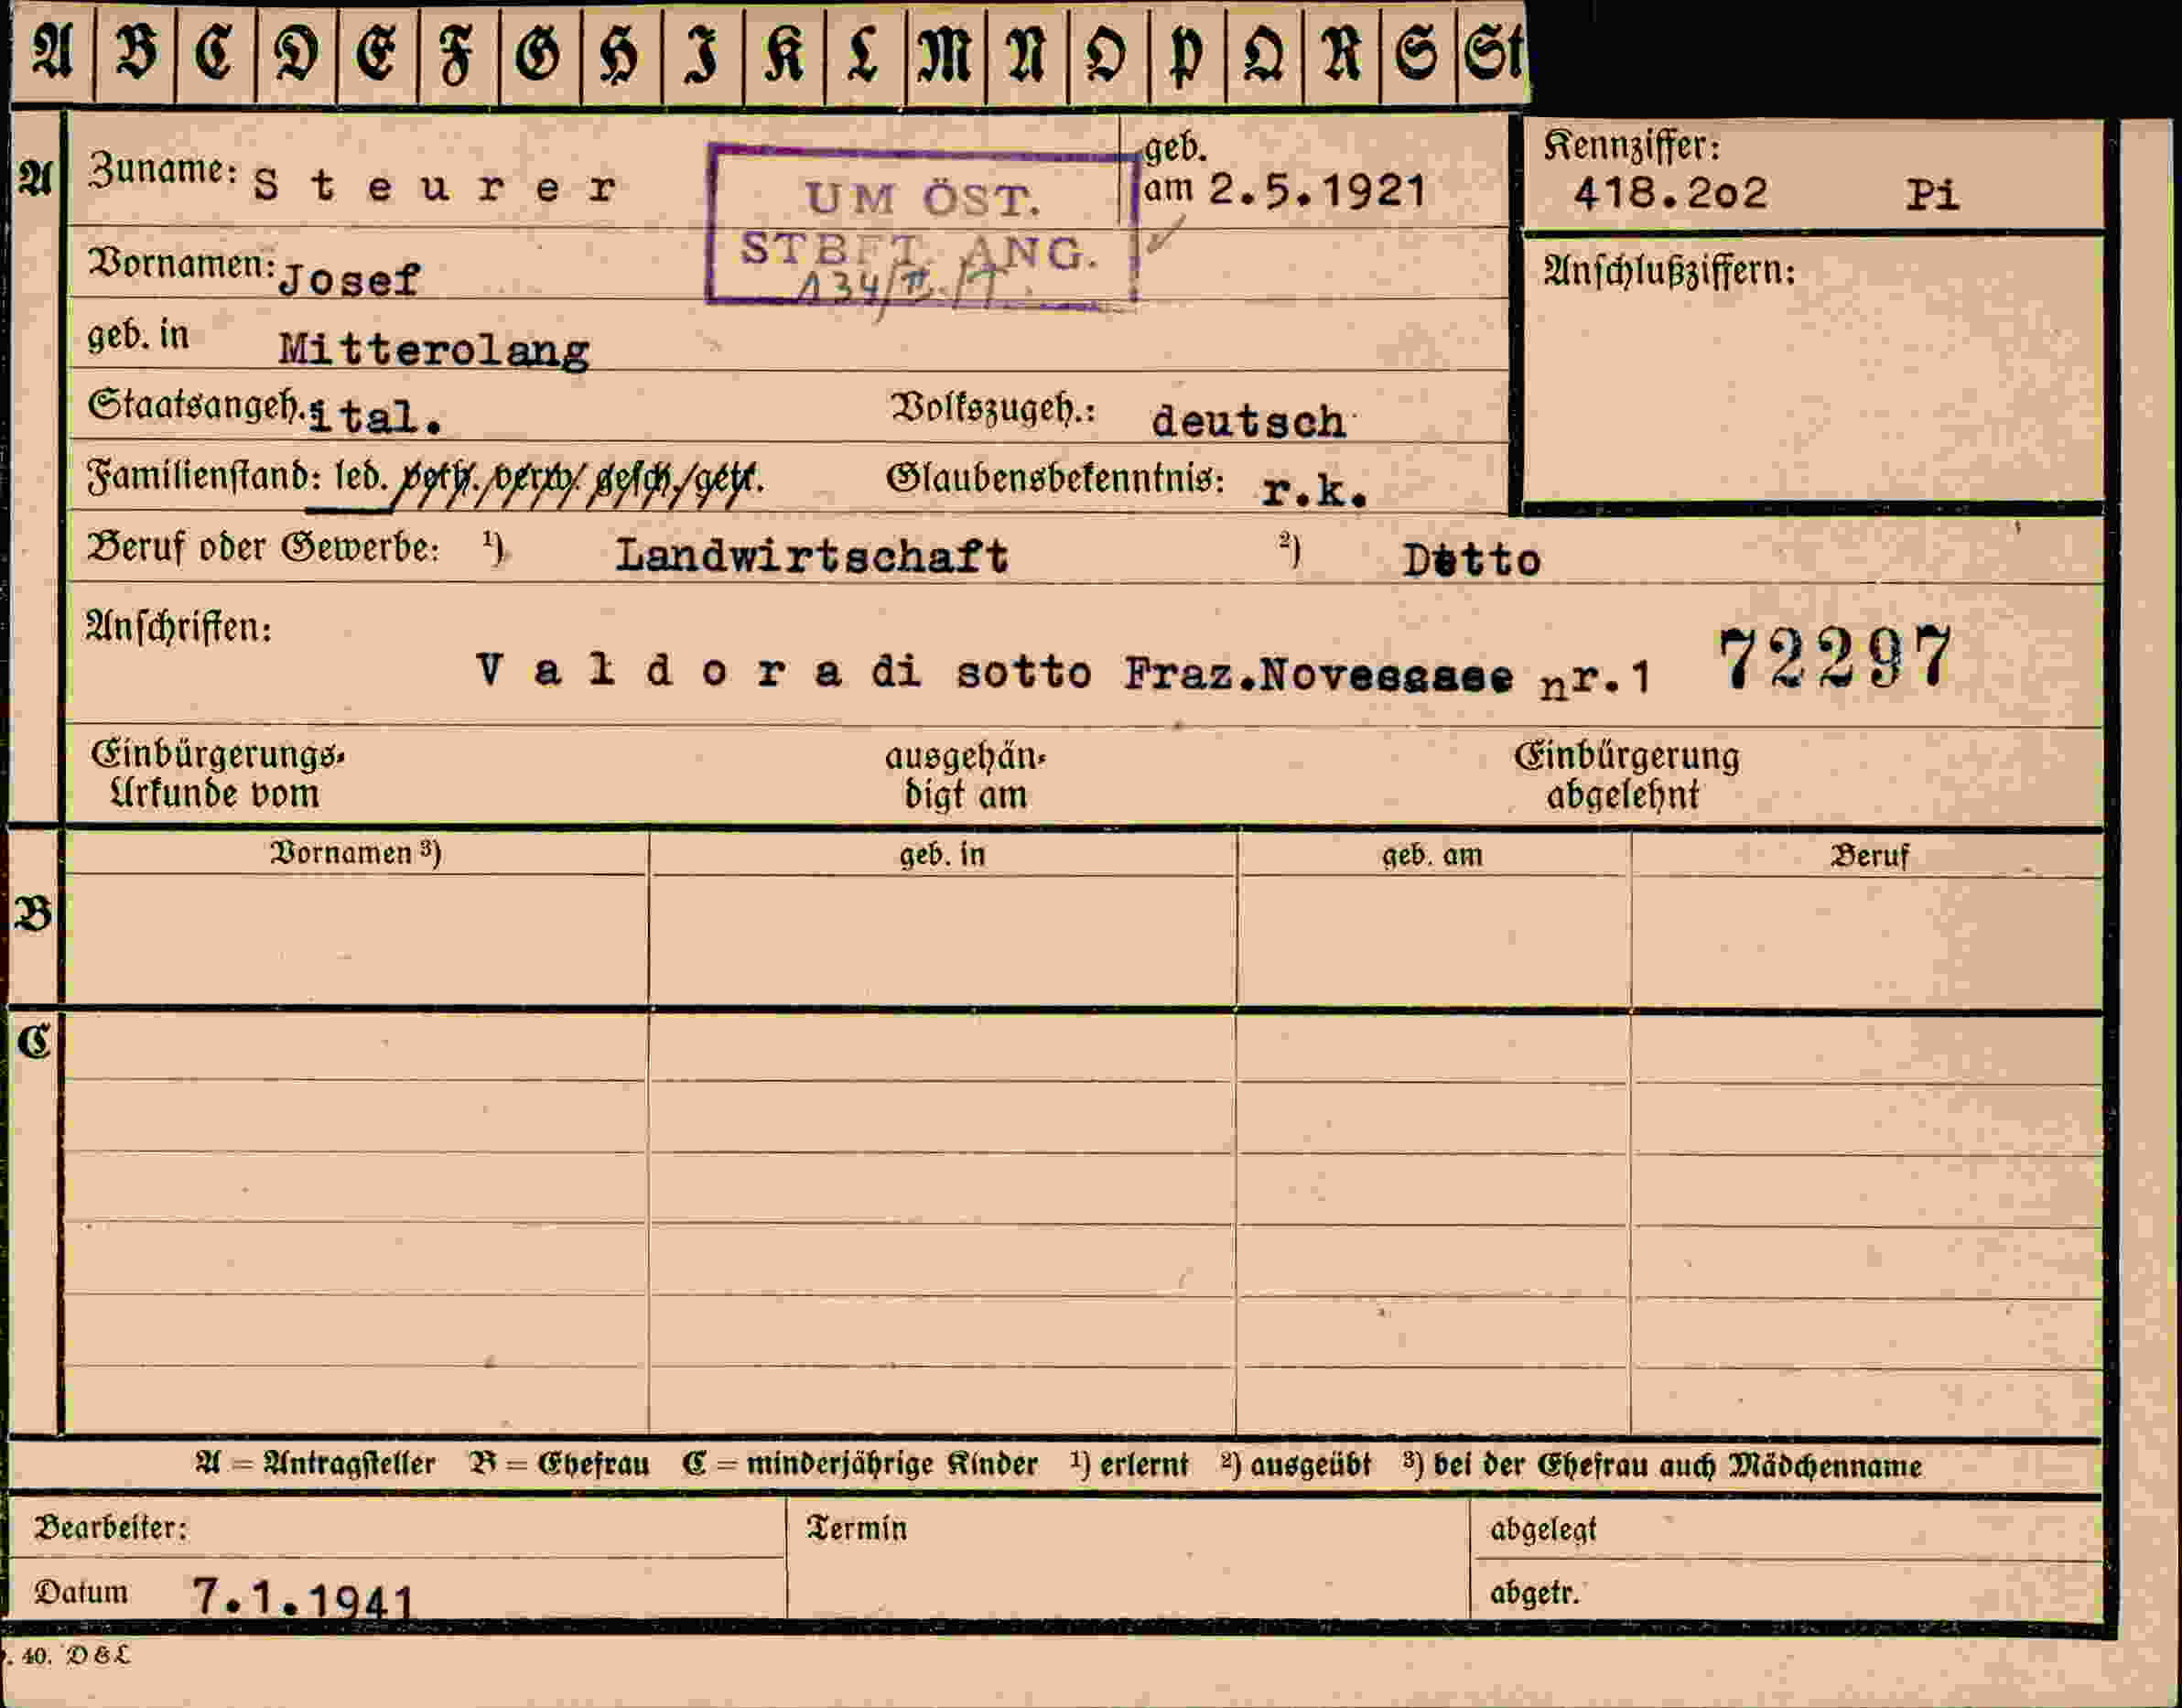Click the 'Glaubensbekenntnis:' label
2182x1708 pixels.
pos(1055,479)
